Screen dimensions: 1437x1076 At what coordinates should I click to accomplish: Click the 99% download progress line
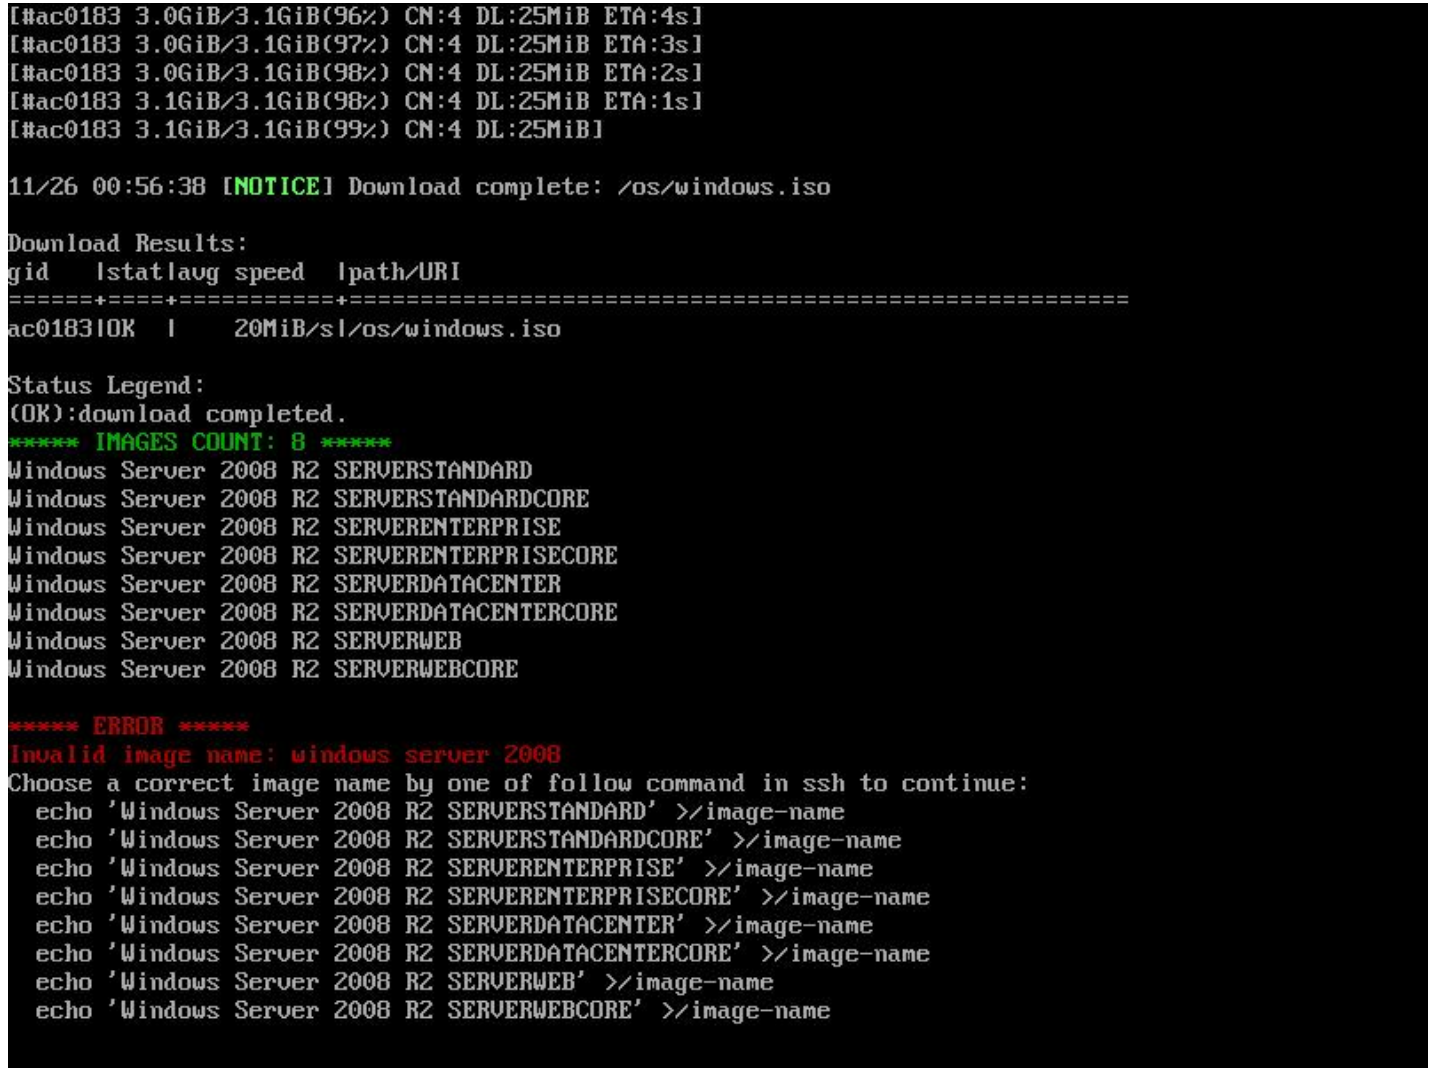[x=306, y=130]
